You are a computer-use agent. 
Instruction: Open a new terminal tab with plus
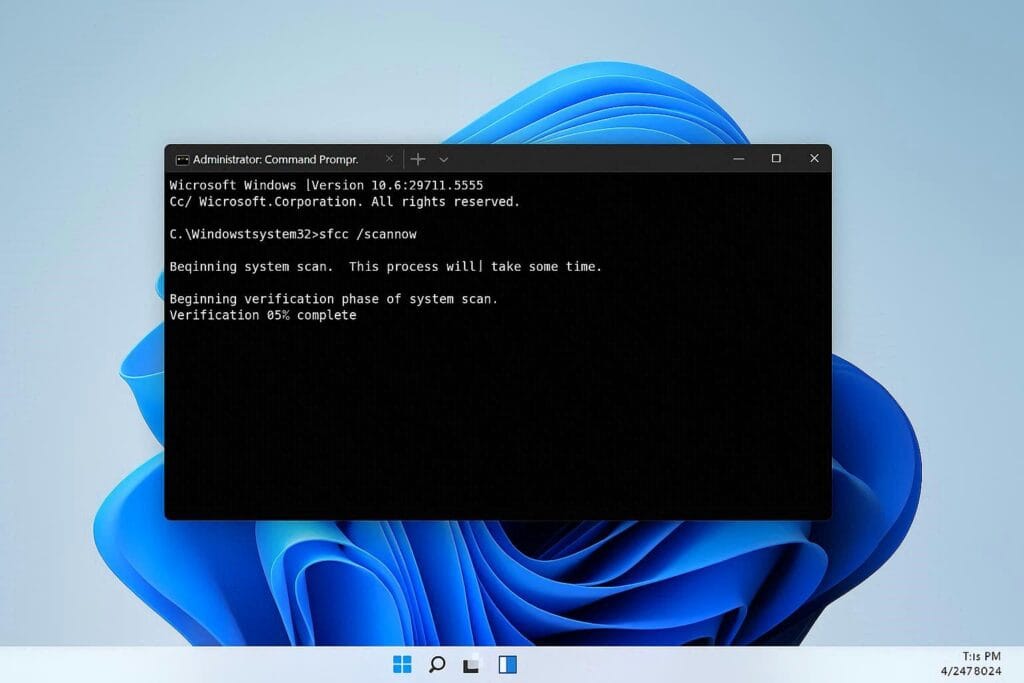pos(418,159)
